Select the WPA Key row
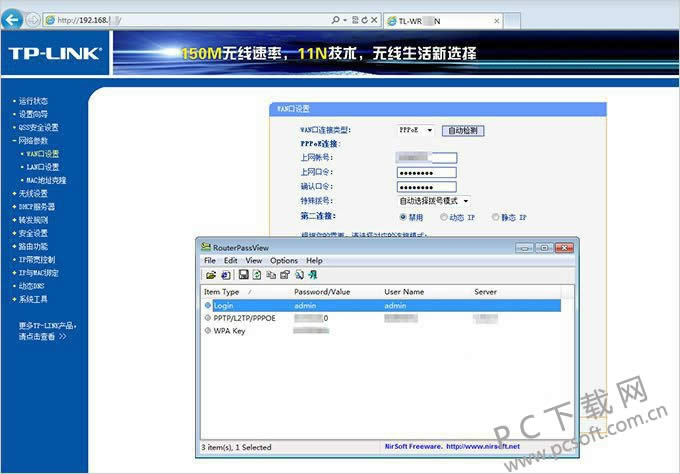The height and width of the screenshot is (474, 680). 382,330
